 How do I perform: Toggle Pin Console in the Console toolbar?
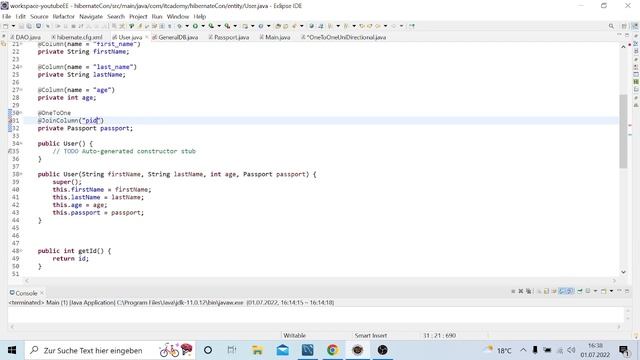click(x=580, y=291)
